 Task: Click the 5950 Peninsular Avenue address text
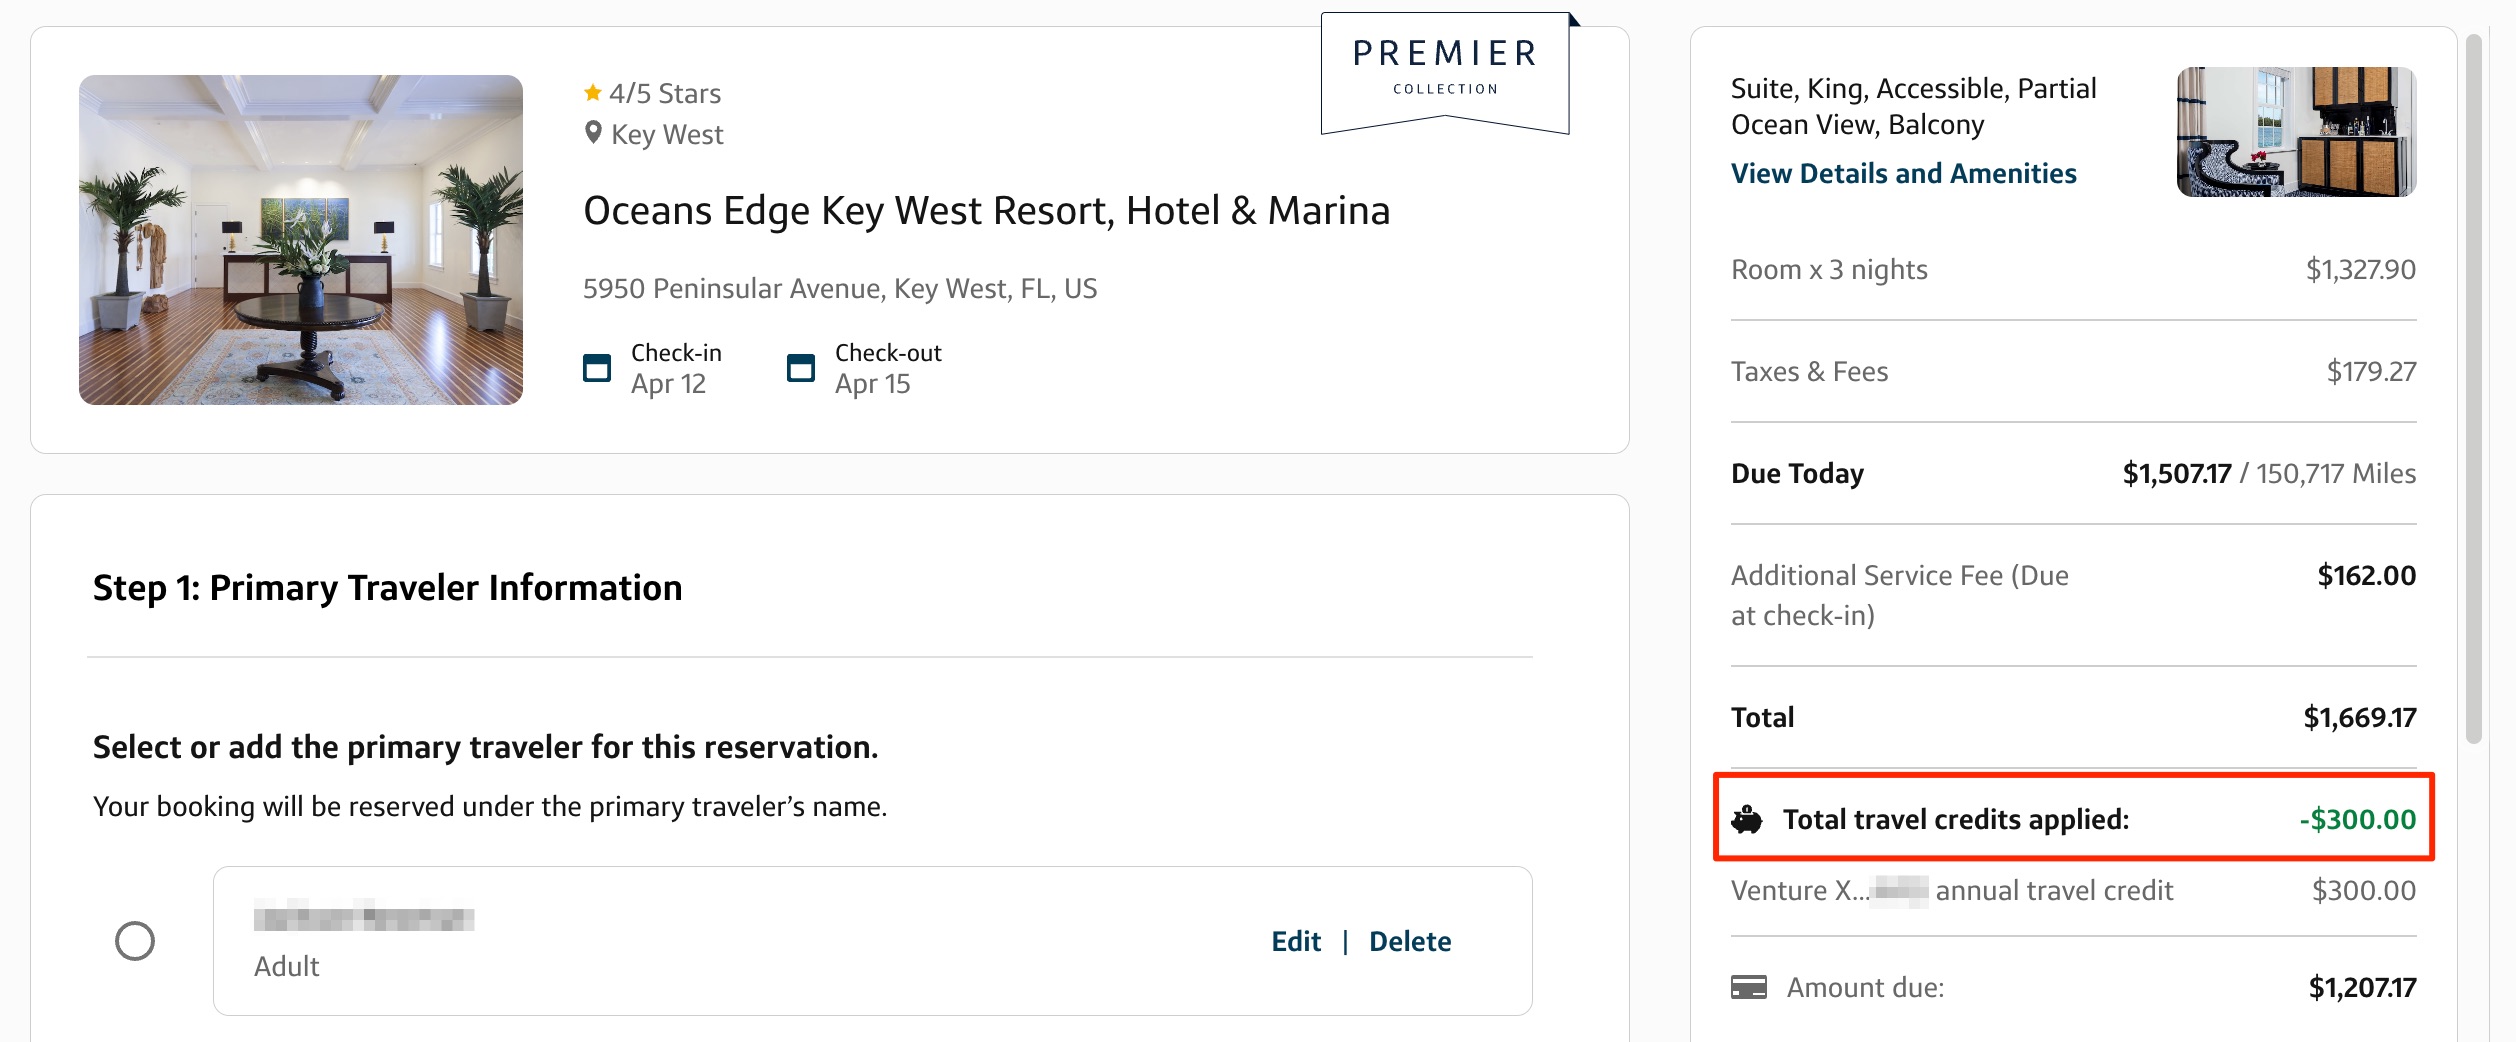(840, 289)
